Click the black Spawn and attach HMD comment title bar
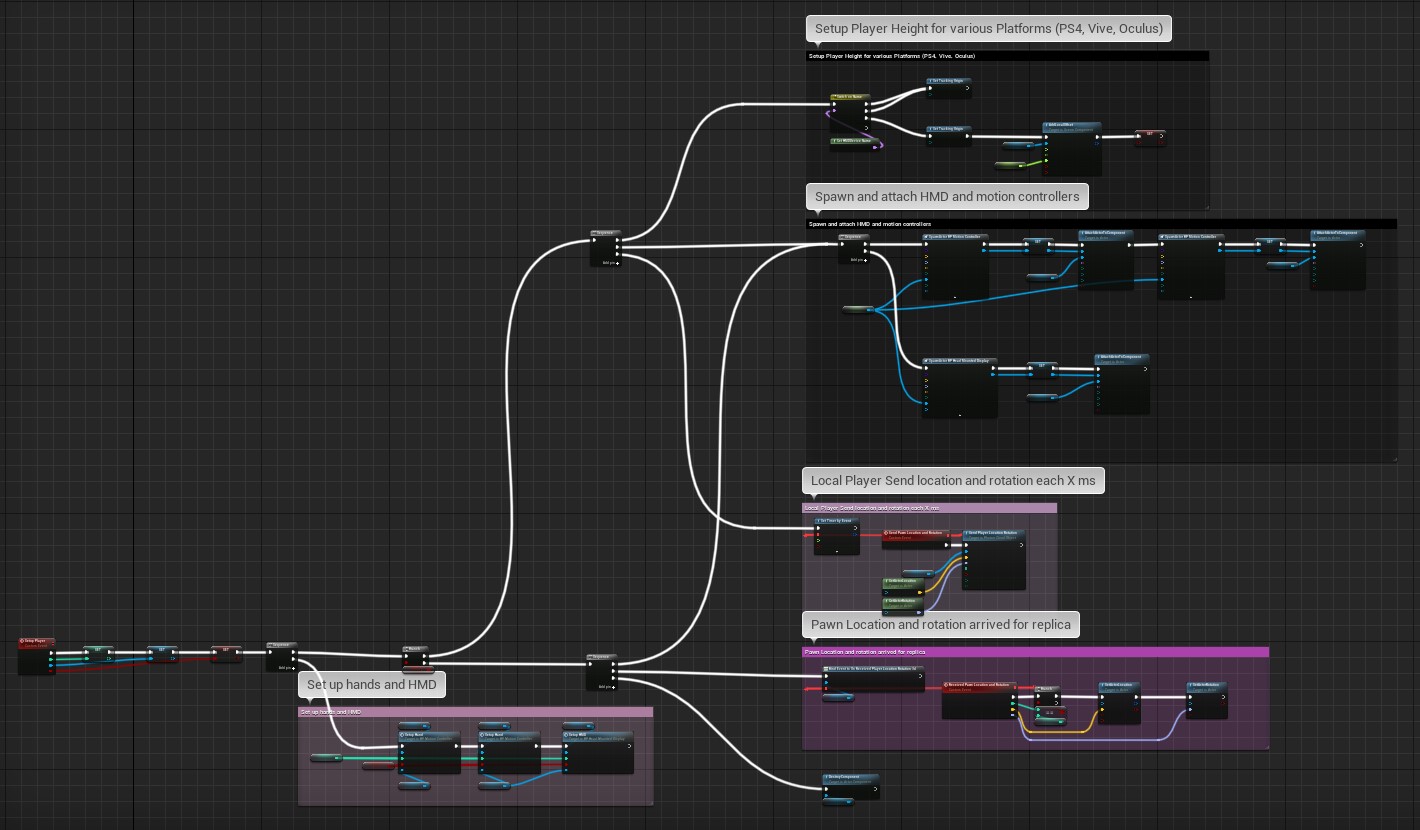 (1101, 224)
